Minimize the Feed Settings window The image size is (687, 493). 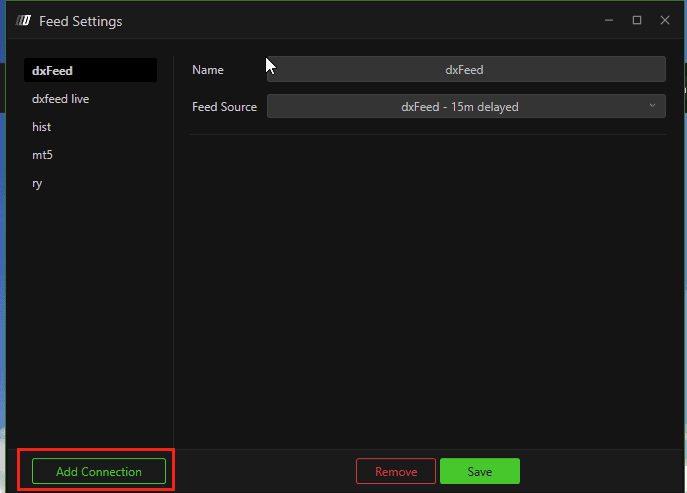pyautogui.click(x=609, y=20)
